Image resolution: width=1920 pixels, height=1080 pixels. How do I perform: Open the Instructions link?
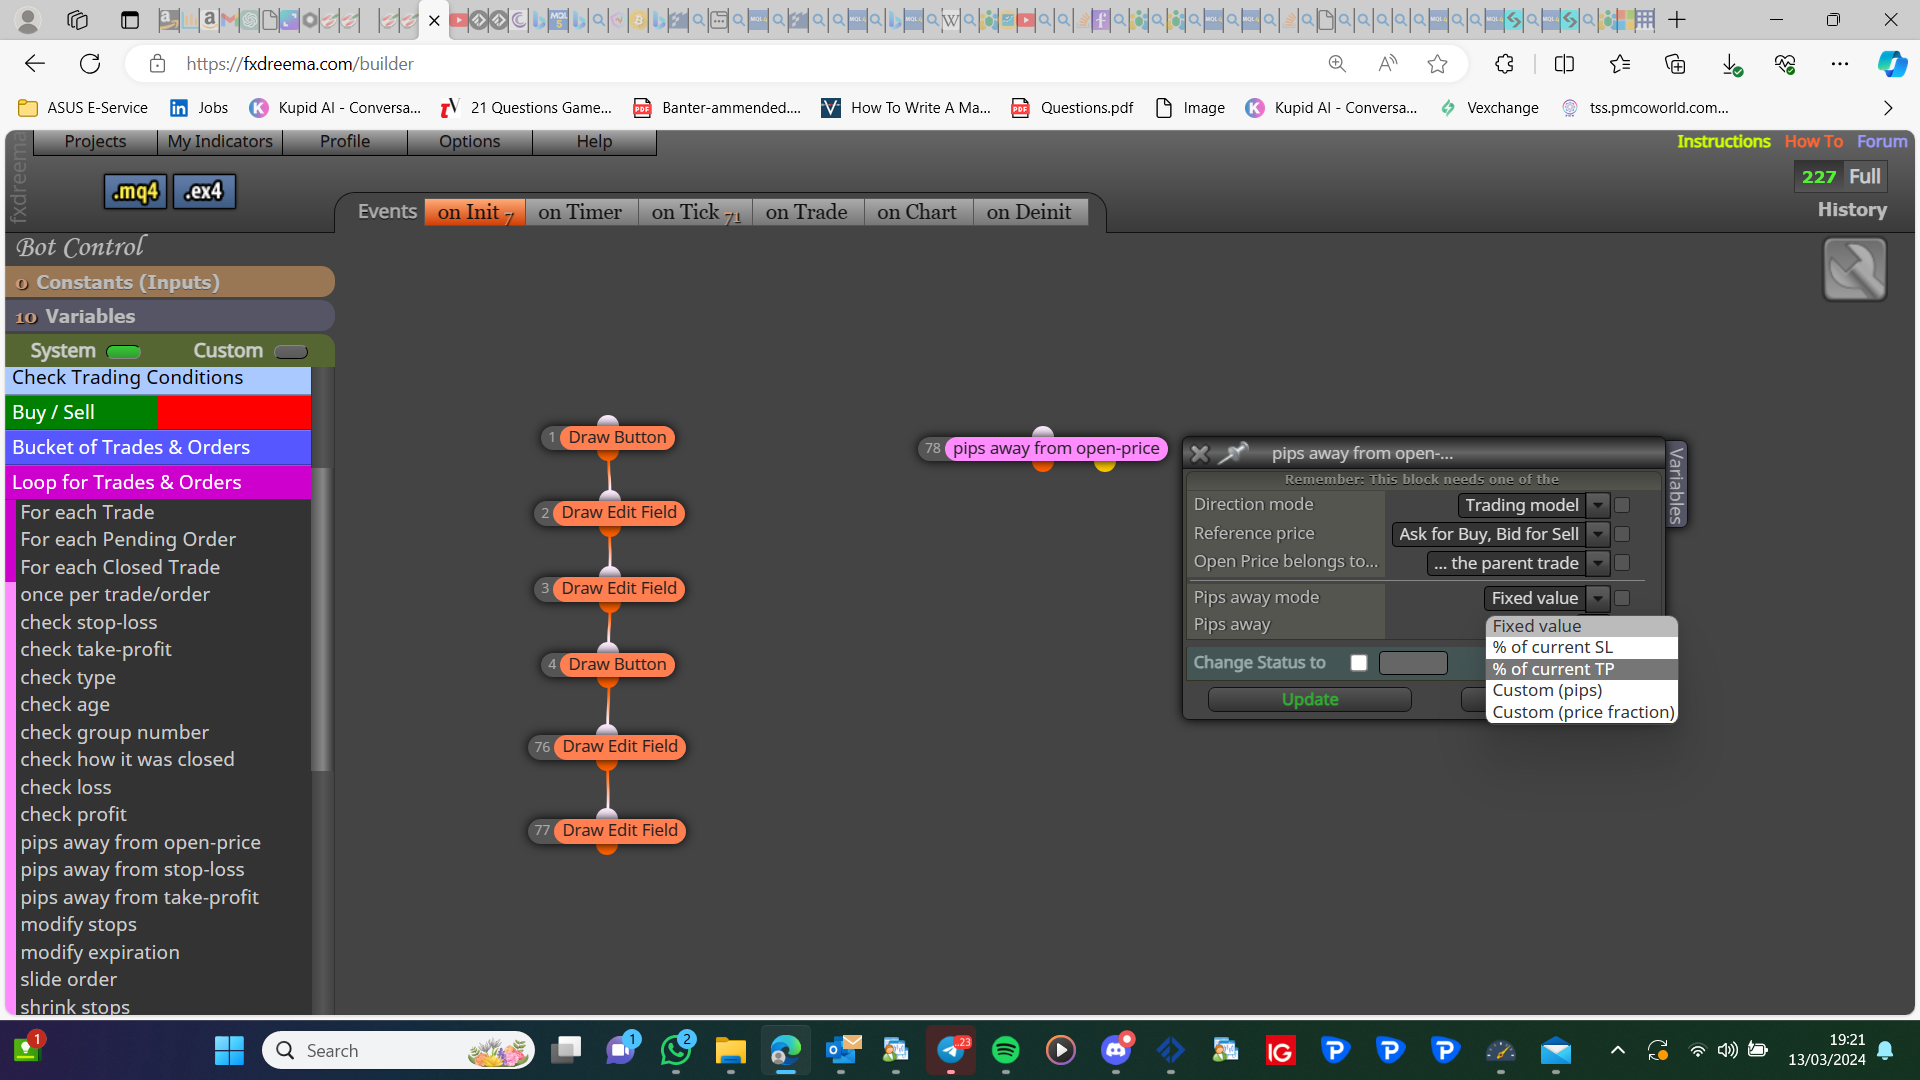coord(1723,142)
